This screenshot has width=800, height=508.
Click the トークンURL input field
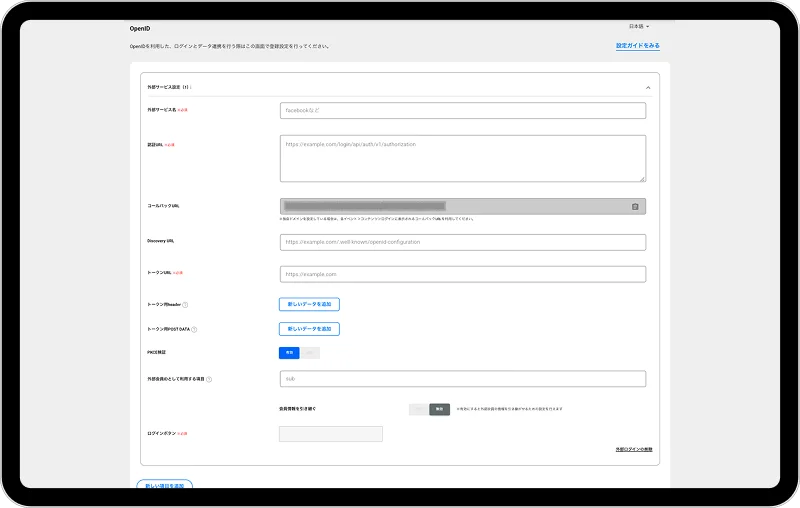pos(463,274)
